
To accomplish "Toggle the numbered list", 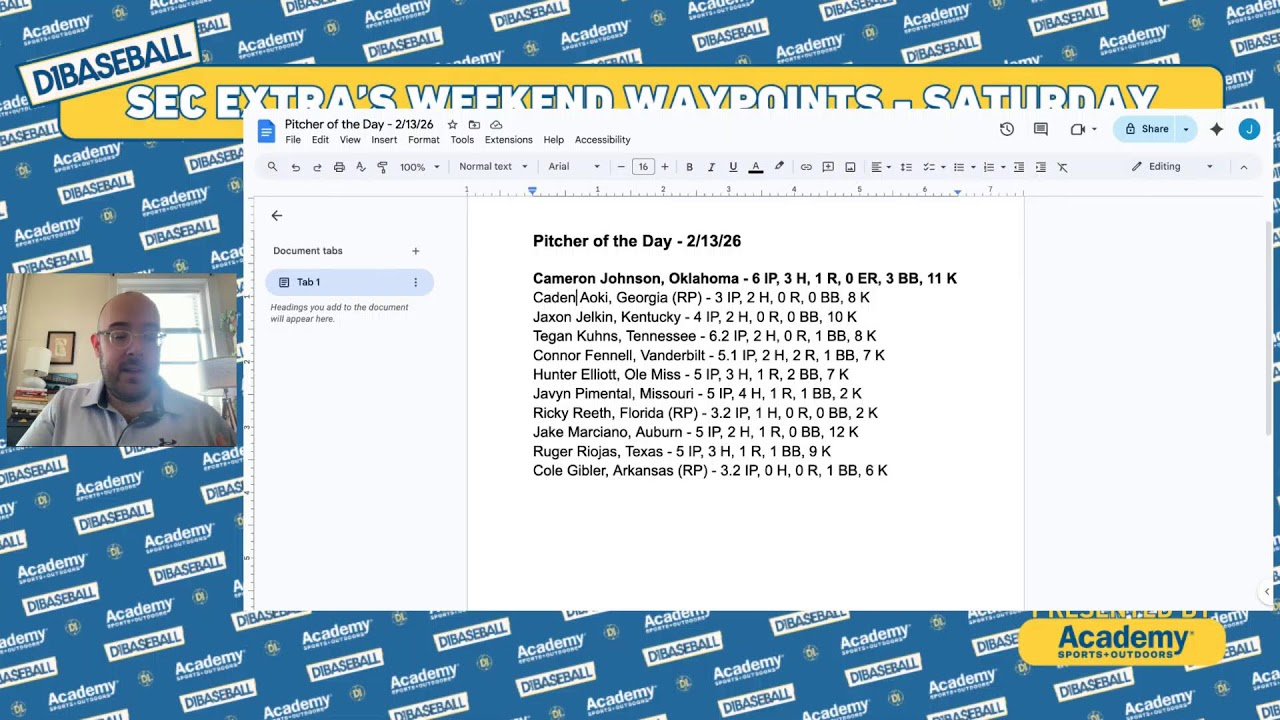I will (988, 167).
